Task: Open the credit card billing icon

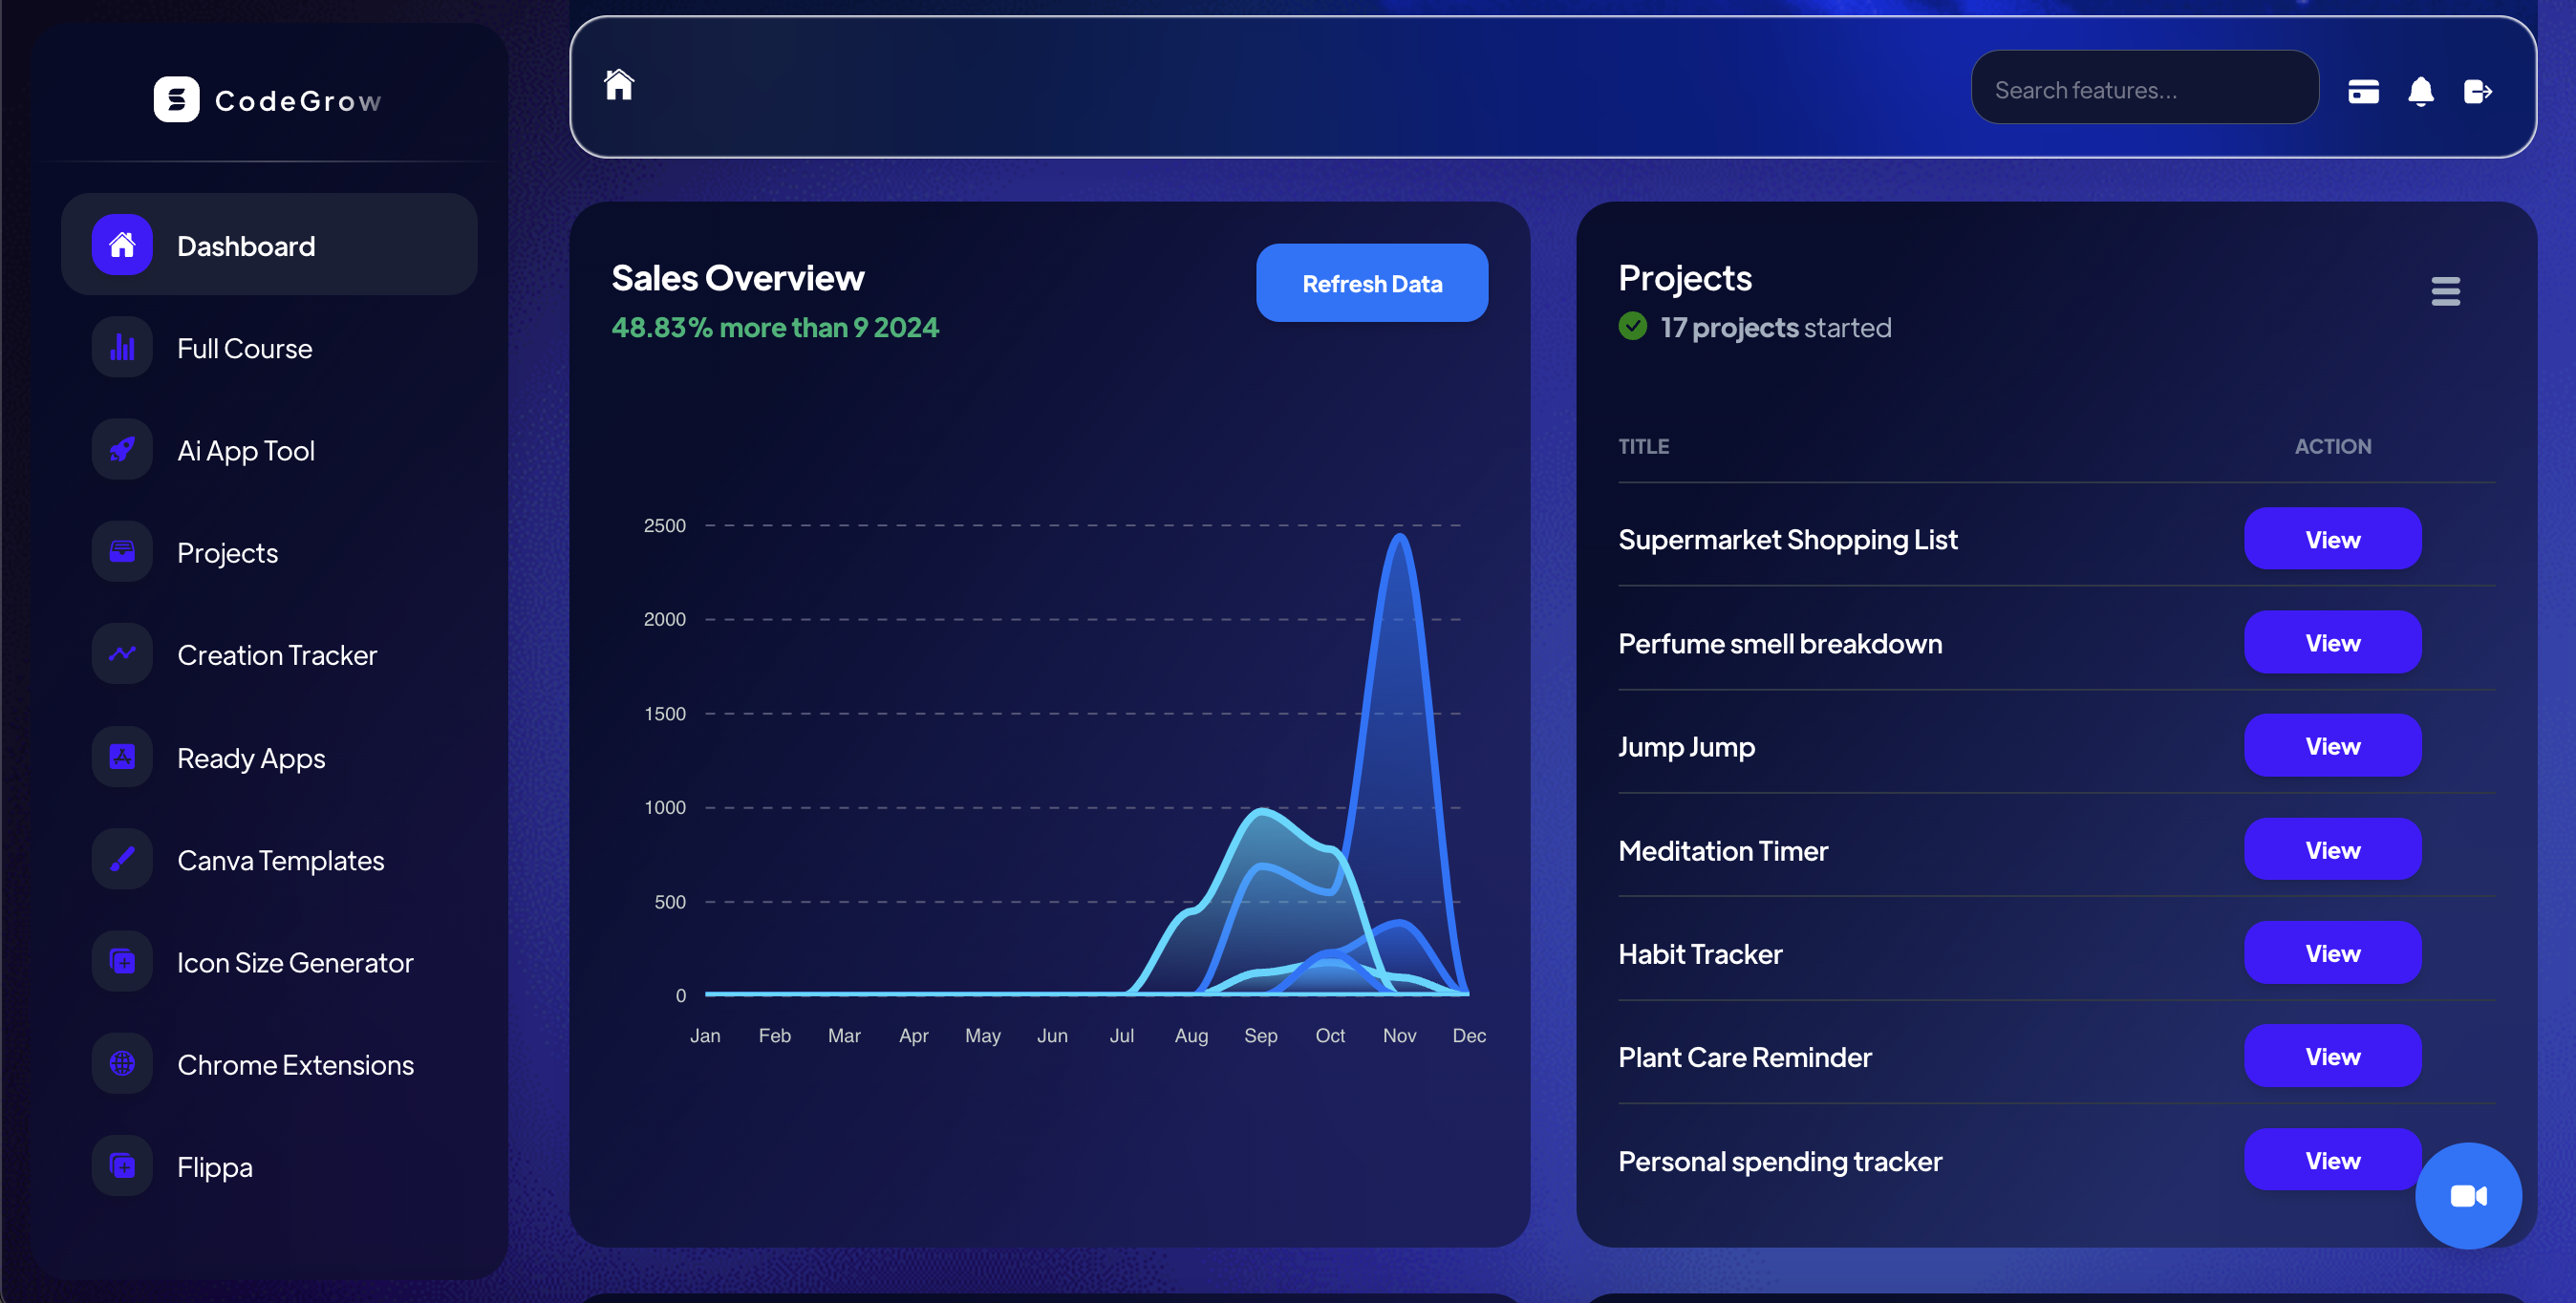Action: (2363, 91)
